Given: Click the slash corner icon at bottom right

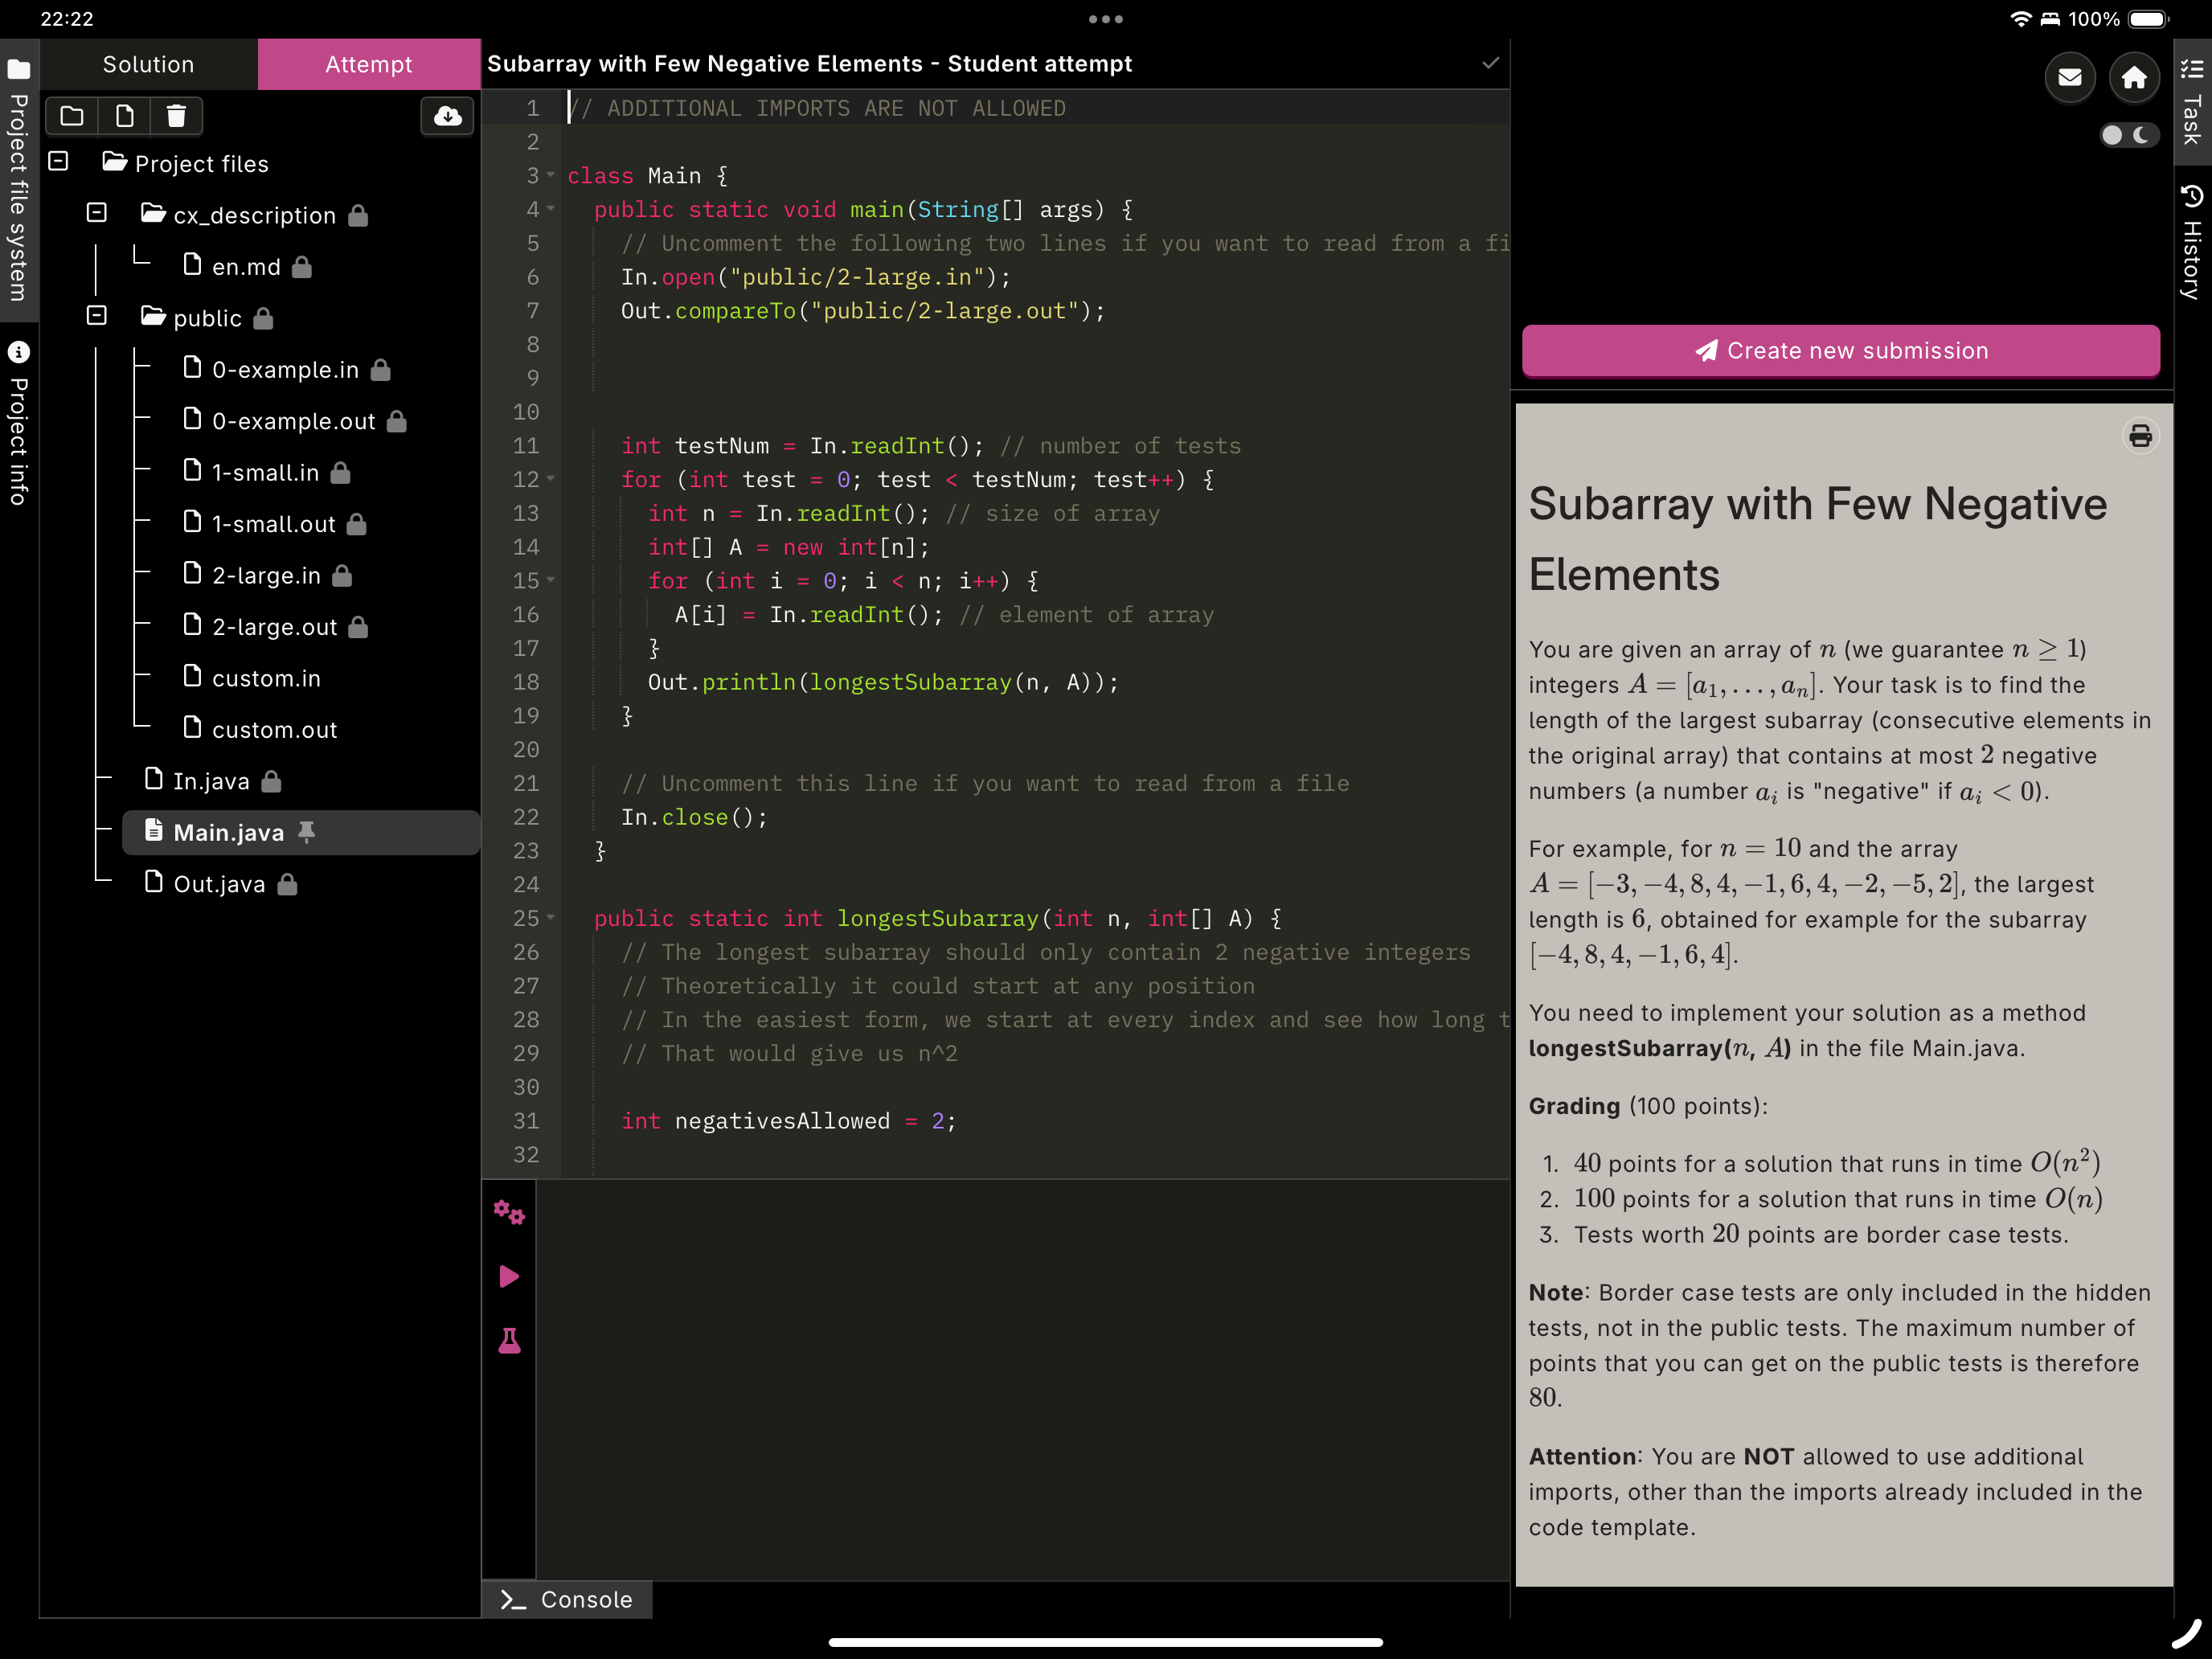Looking at the screenshot, I should (x=2186, y=1633).
